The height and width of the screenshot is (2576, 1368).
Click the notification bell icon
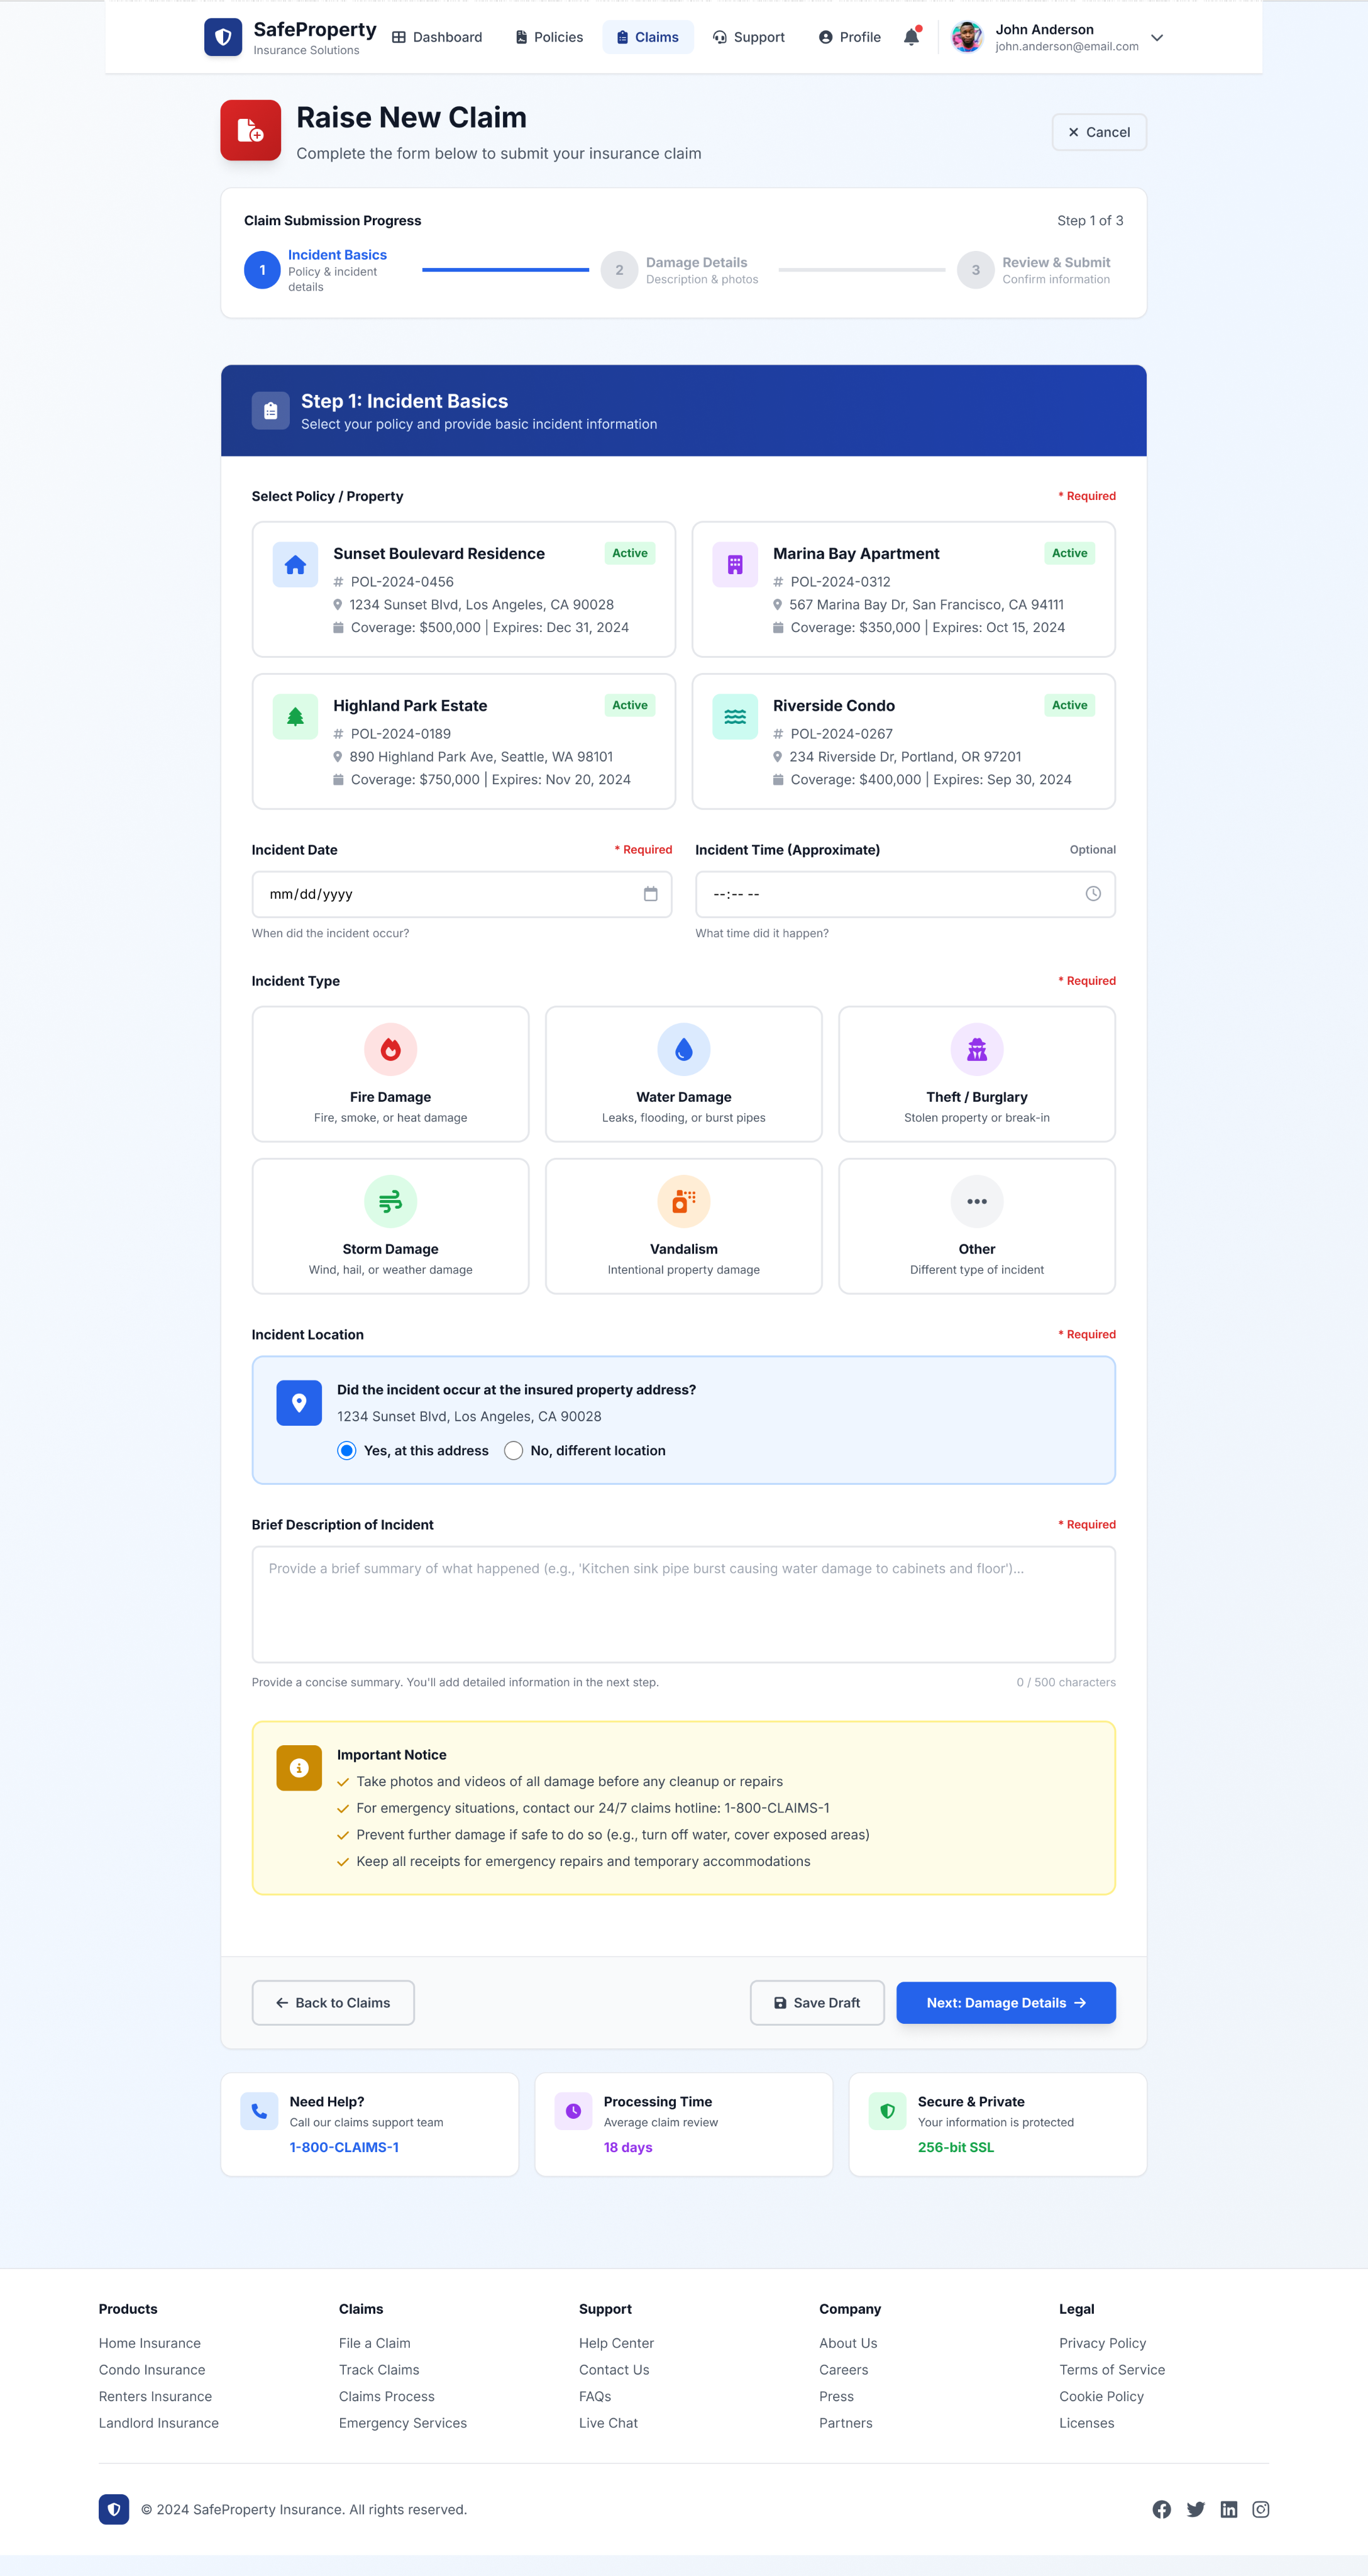click(911, 37)
